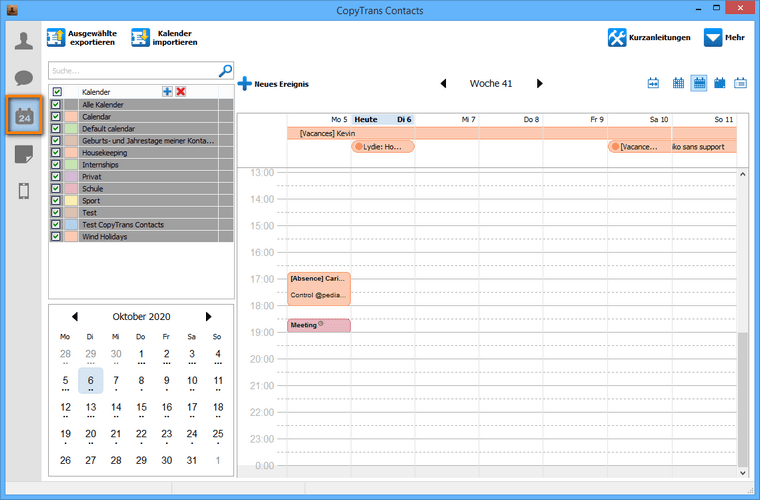Click the schedule scrollbar down arrow
760x500 pixels.
coord(743,473)
